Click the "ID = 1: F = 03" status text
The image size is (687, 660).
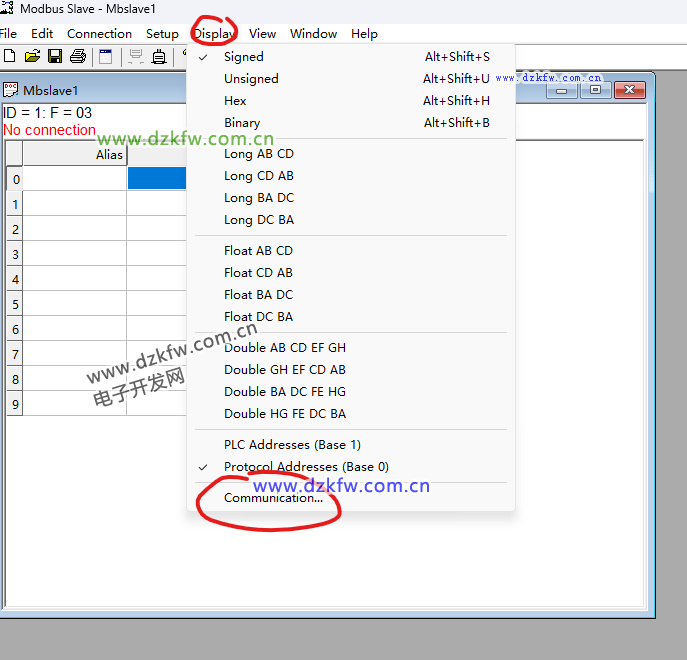(x=47, y=113)
